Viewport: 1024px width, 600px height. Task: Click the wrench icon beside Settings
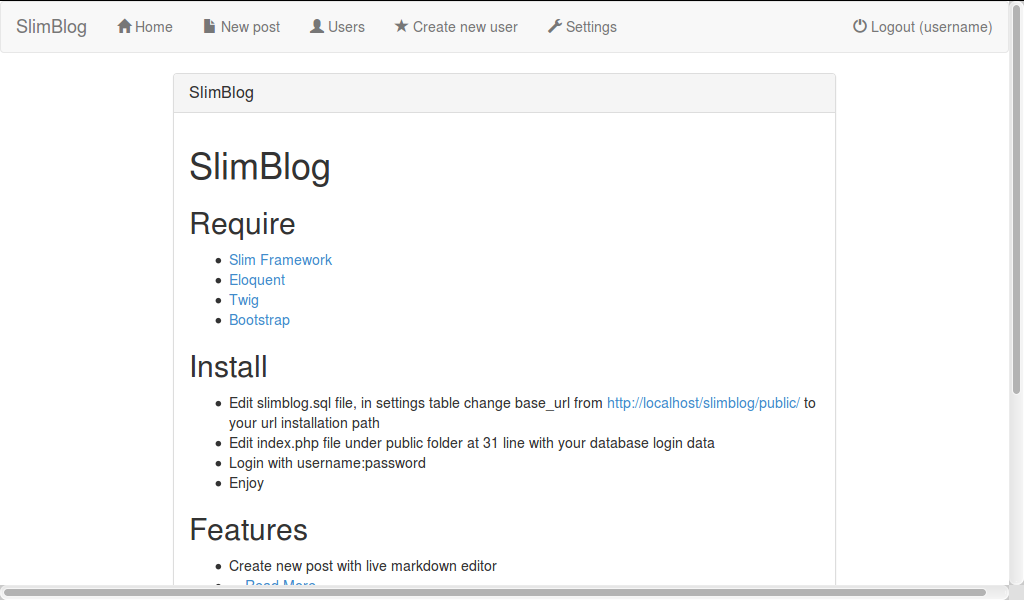coord(554,26)
